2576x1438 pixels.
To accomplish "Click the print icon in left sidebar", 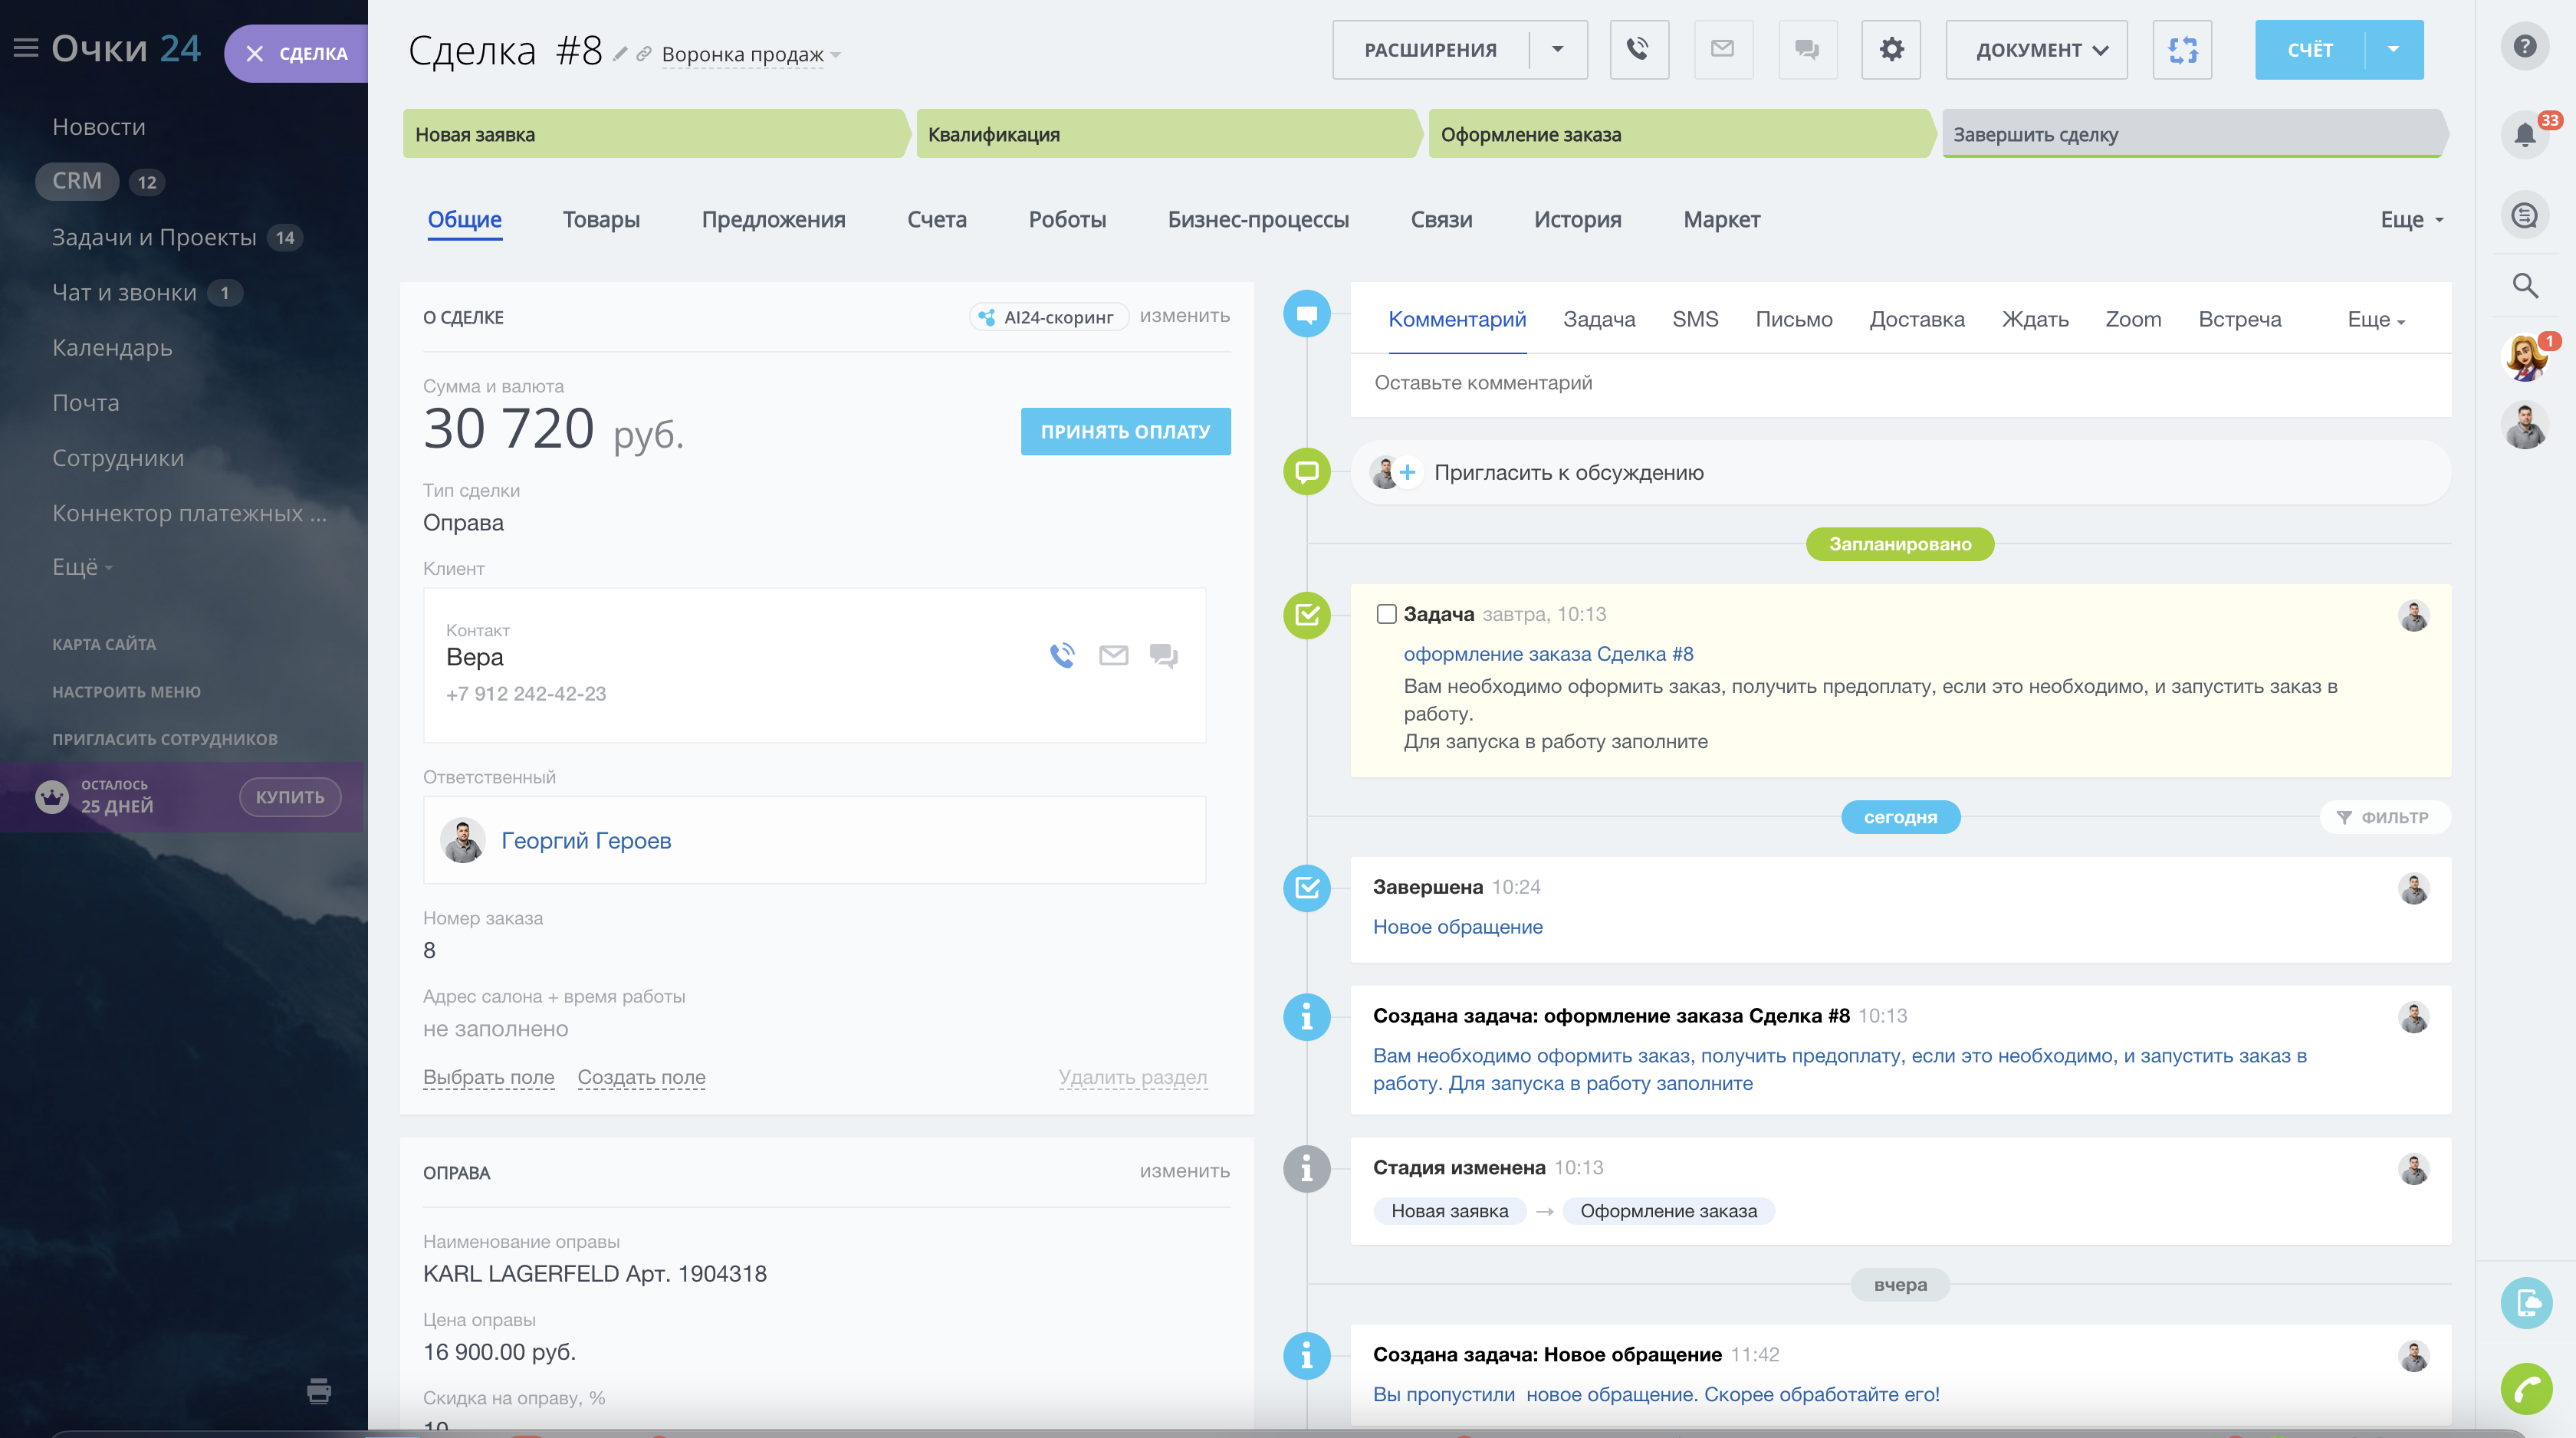I will click(x=319, y=1390).
